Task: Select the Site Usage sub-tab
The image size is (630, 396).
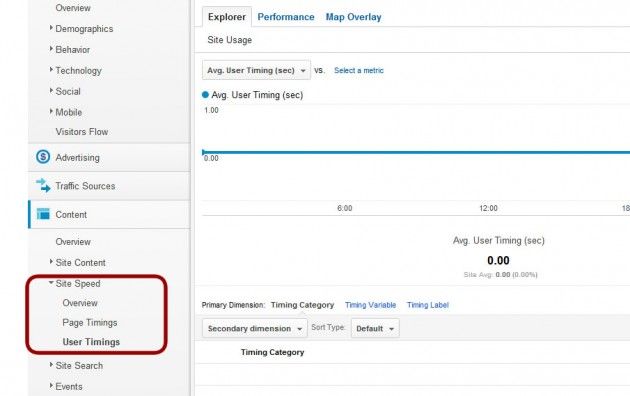Action: click(230, 40)
